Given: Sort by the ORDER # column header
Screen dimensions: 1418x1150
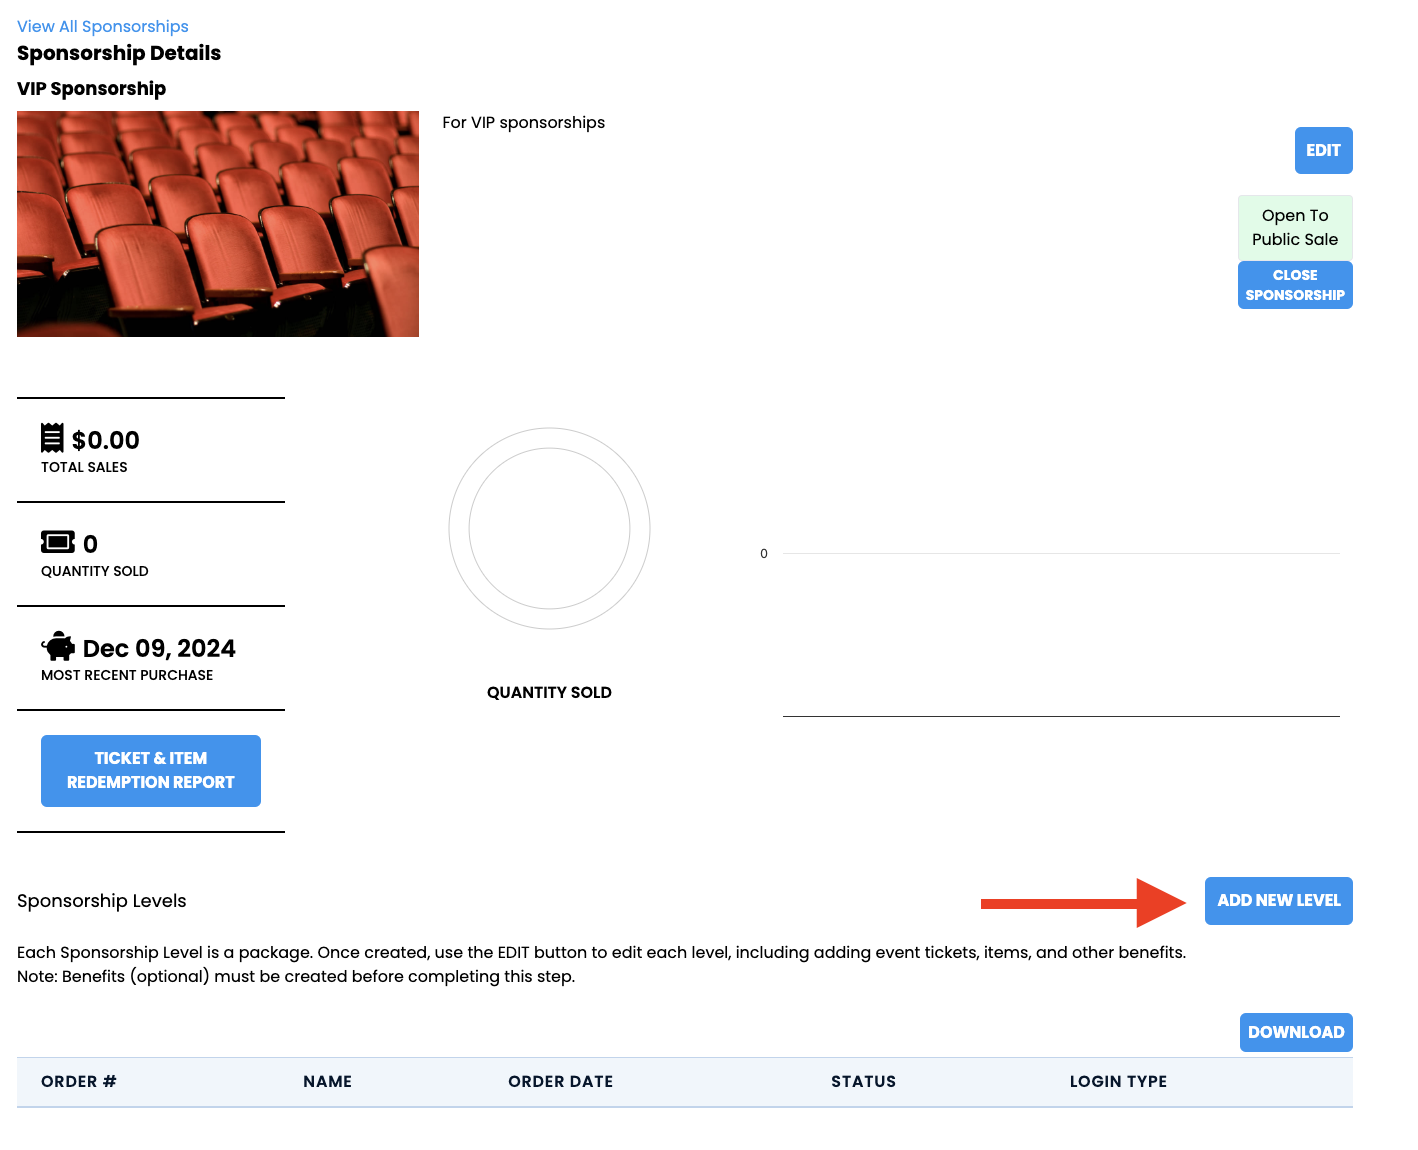Looking at the screenshot, I should 79,1082.
